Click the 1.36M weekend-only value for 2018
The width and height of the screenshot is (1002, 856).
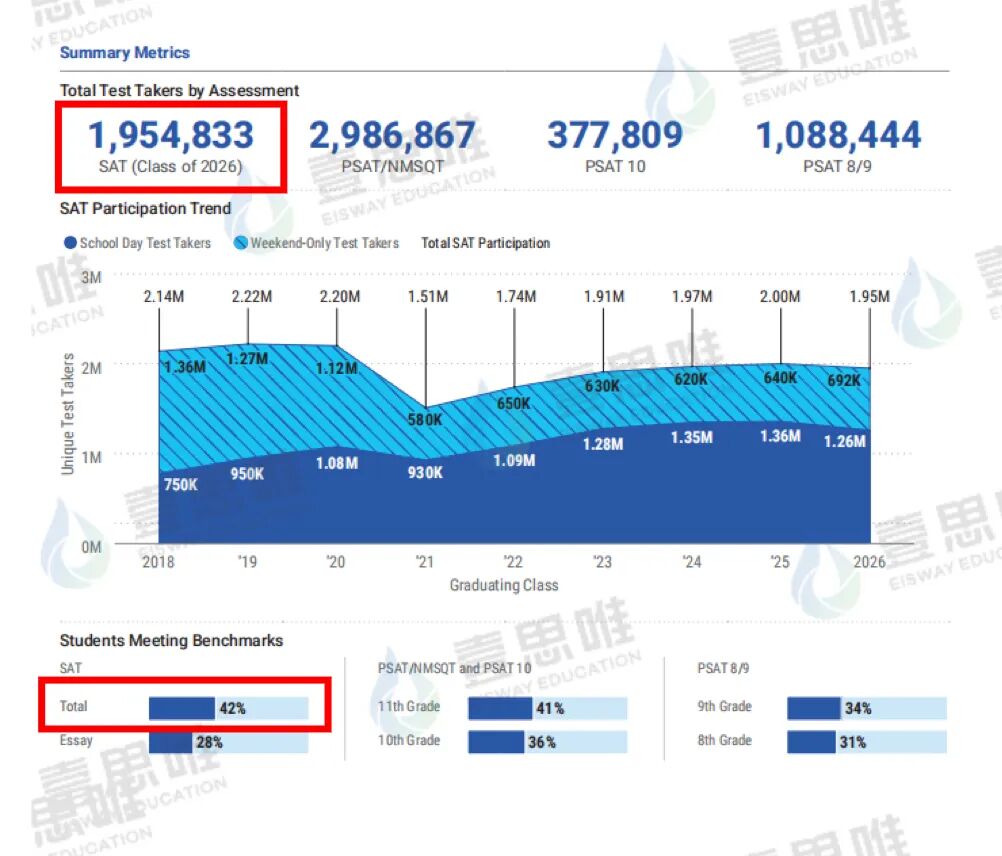point(185,367)
